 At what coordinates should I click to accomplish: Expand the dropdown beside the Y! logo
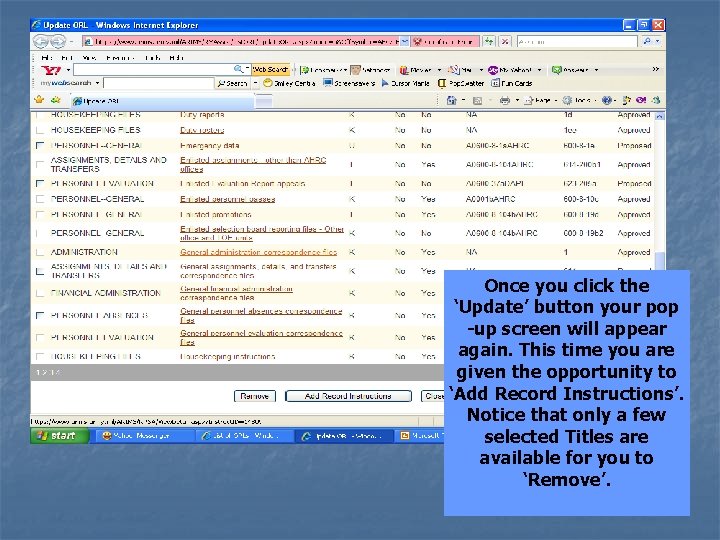tap(68, 70)
